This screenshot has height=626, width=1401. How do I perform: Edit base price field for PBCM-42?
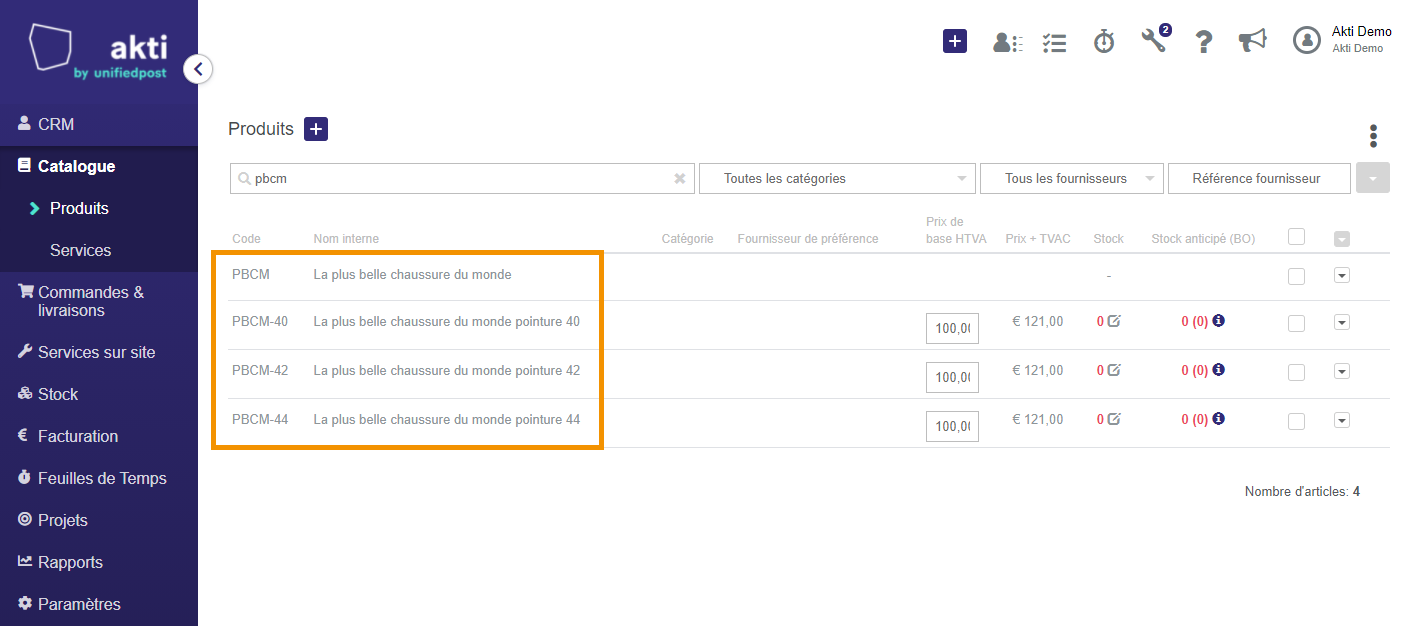952,377
